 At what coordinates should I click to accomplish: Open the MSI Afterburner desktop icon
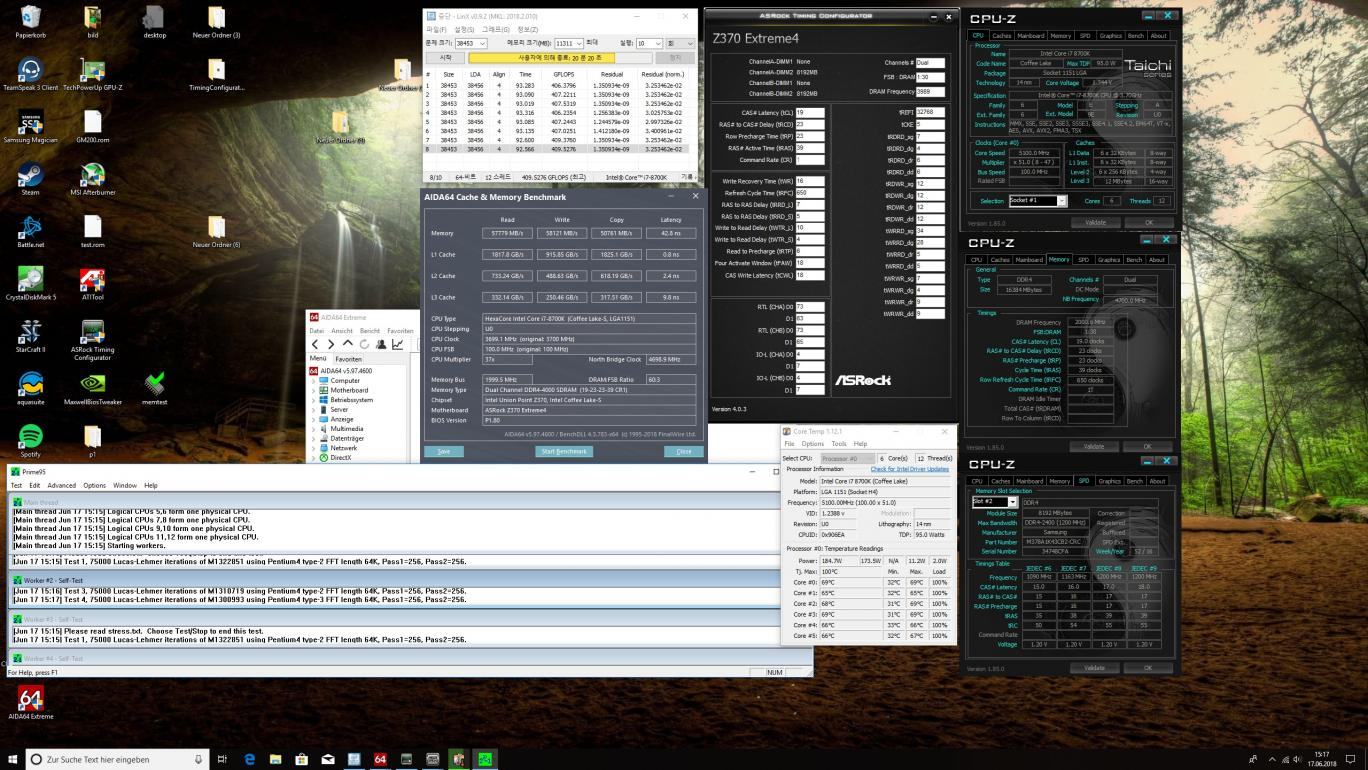[x=92, y=174]
